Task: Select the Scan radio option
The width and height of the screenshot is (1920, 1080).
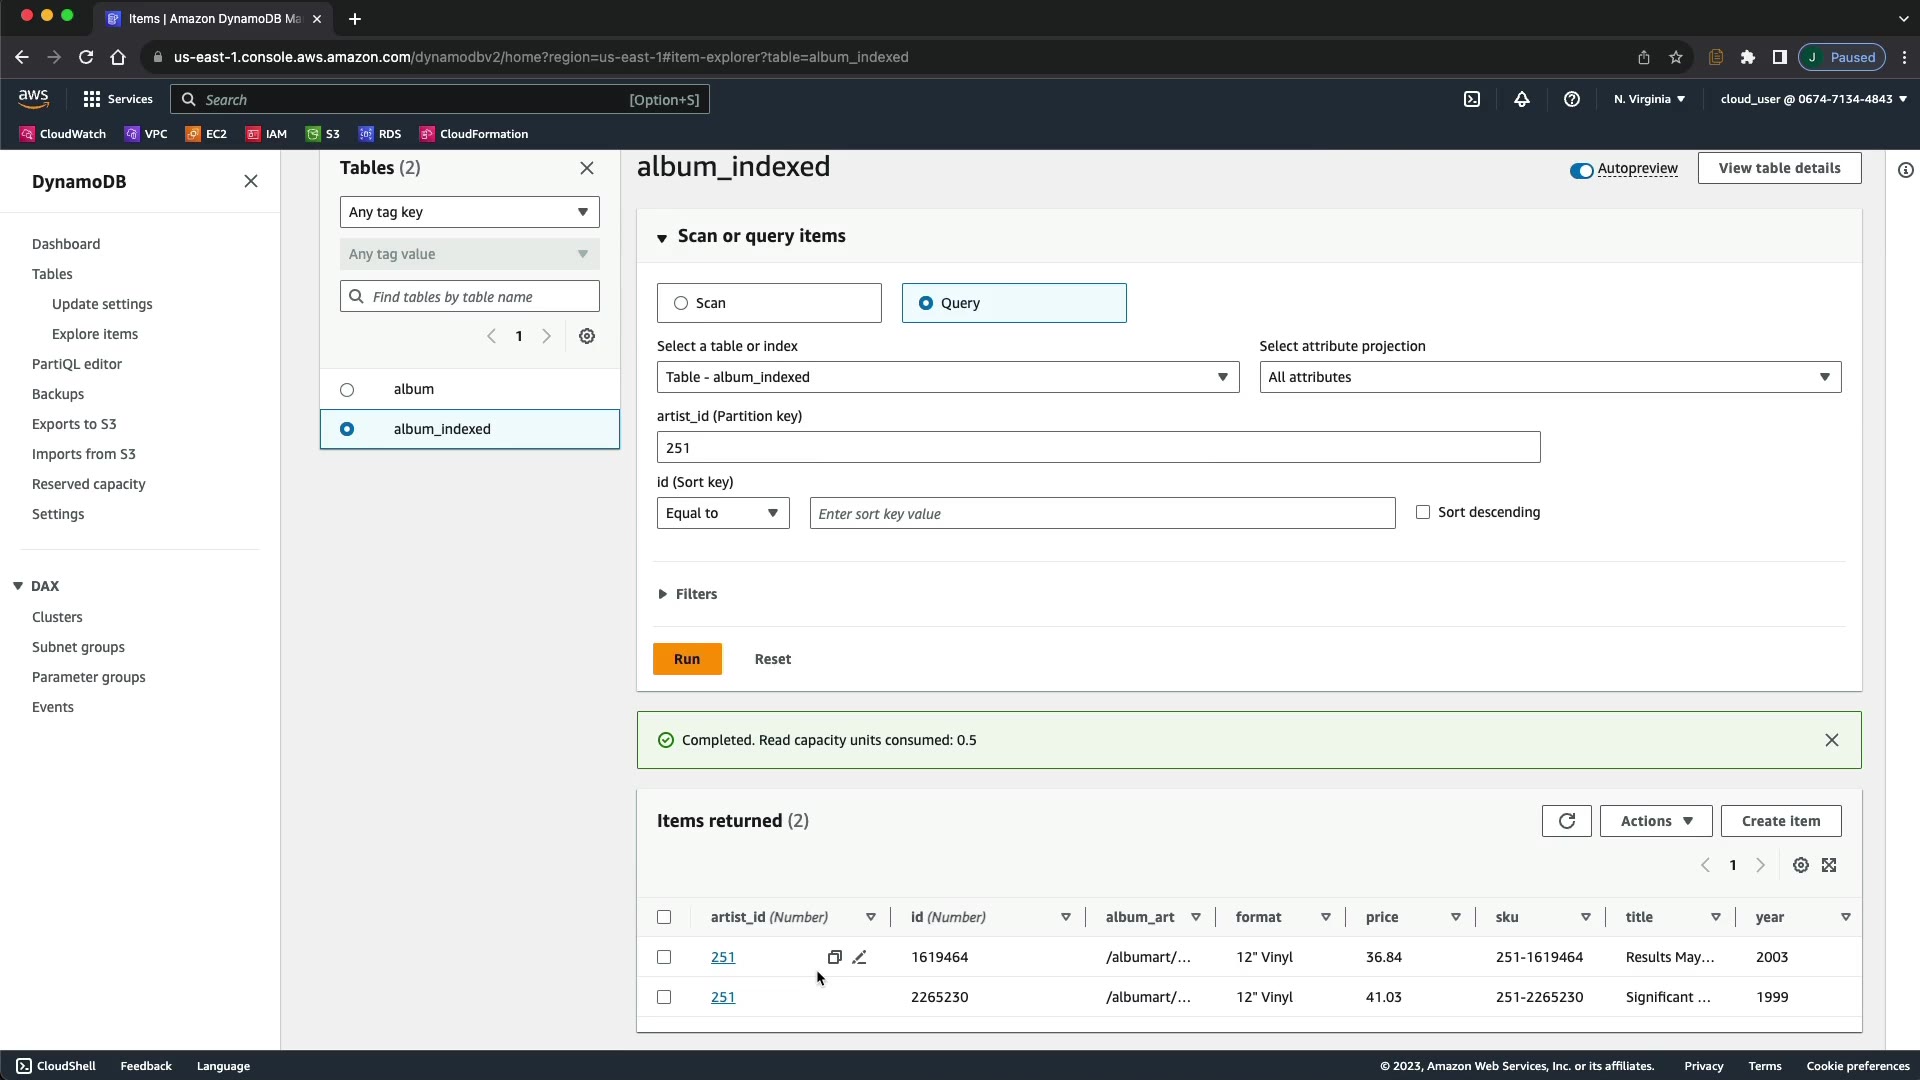Action: (681, 303)
